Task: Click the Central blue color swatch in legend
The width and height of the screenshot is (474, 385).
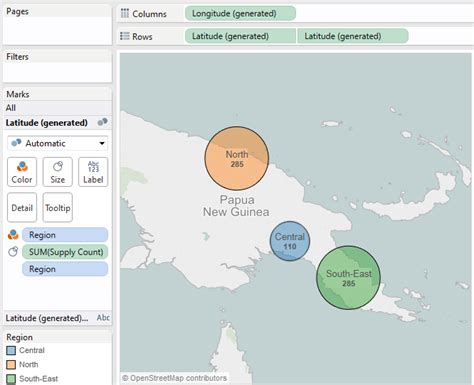Action: coord(11,350)
